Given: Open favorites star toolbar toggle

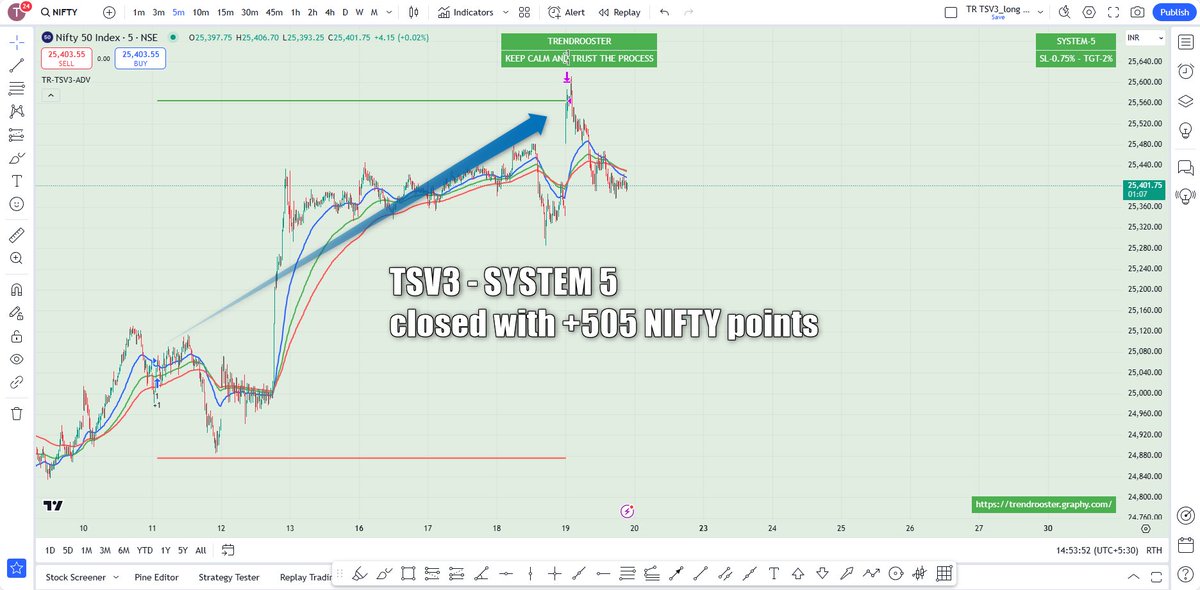Looking at the screenshot, I should pos(15,568).
